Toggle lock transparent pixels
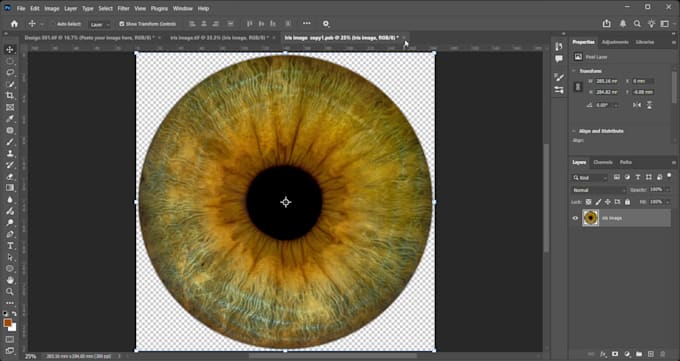The image size is (680, 361). (x=588, y=202)
